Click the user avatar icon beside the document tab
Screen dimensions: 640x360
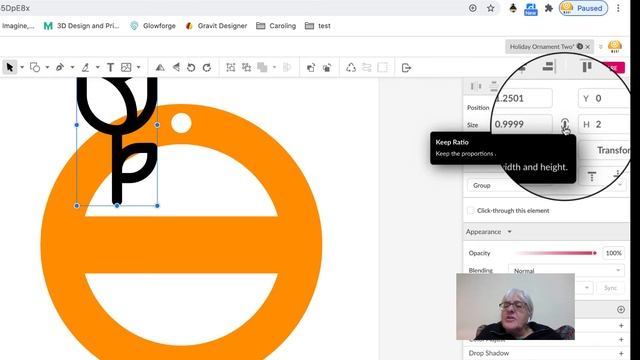[x=615, y=46]
